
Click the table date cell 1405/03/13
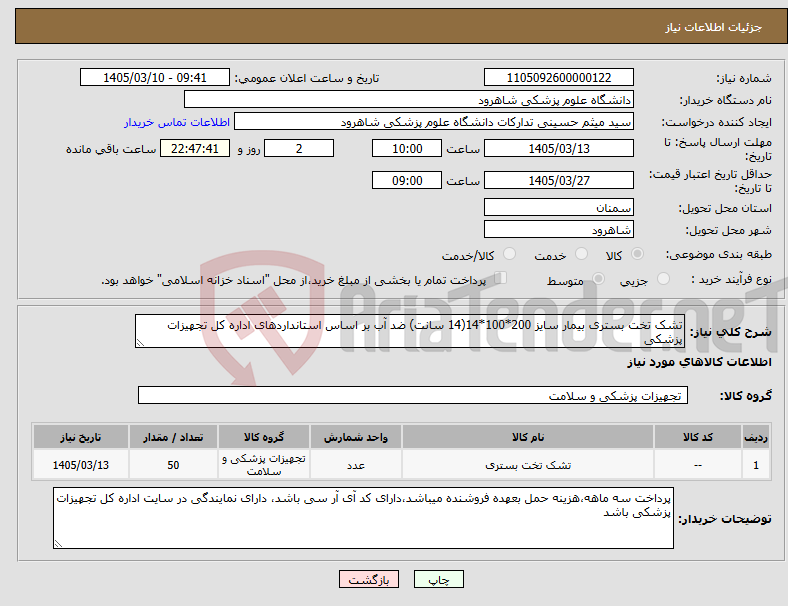click(x=81, y=465)
